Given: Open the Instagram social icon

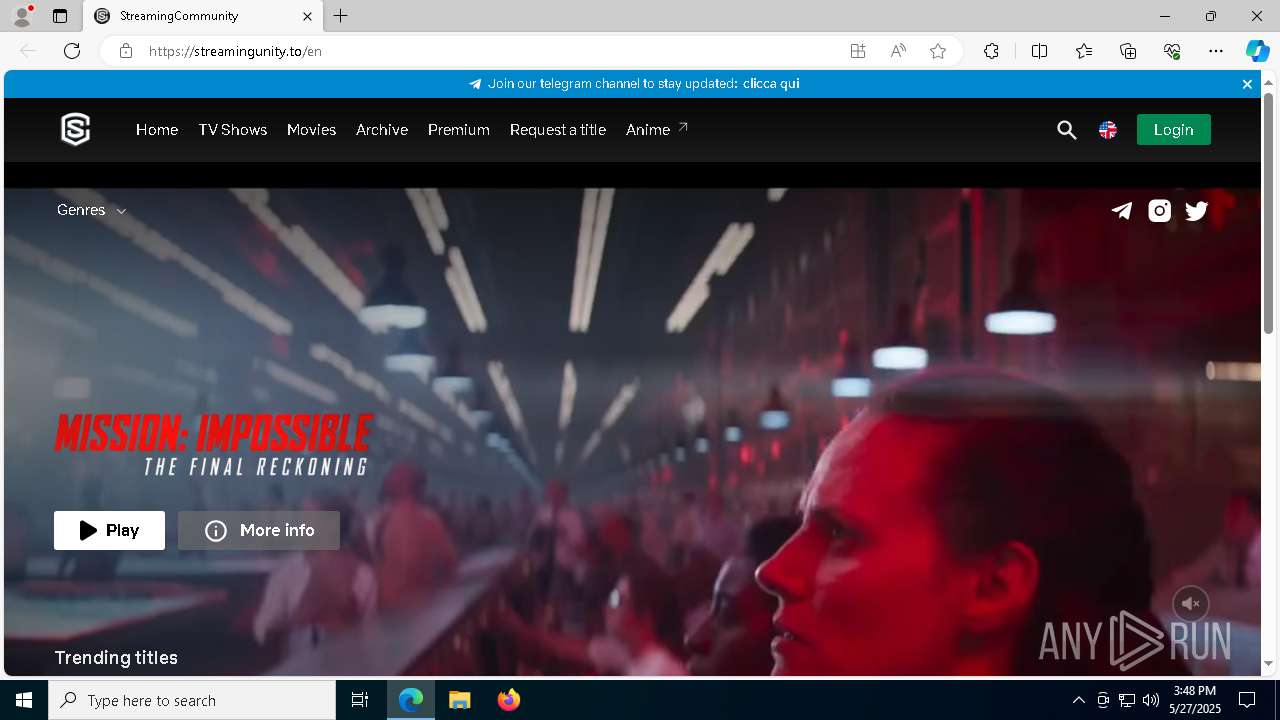Looking at the screenshot, I should pos(1159,210).
